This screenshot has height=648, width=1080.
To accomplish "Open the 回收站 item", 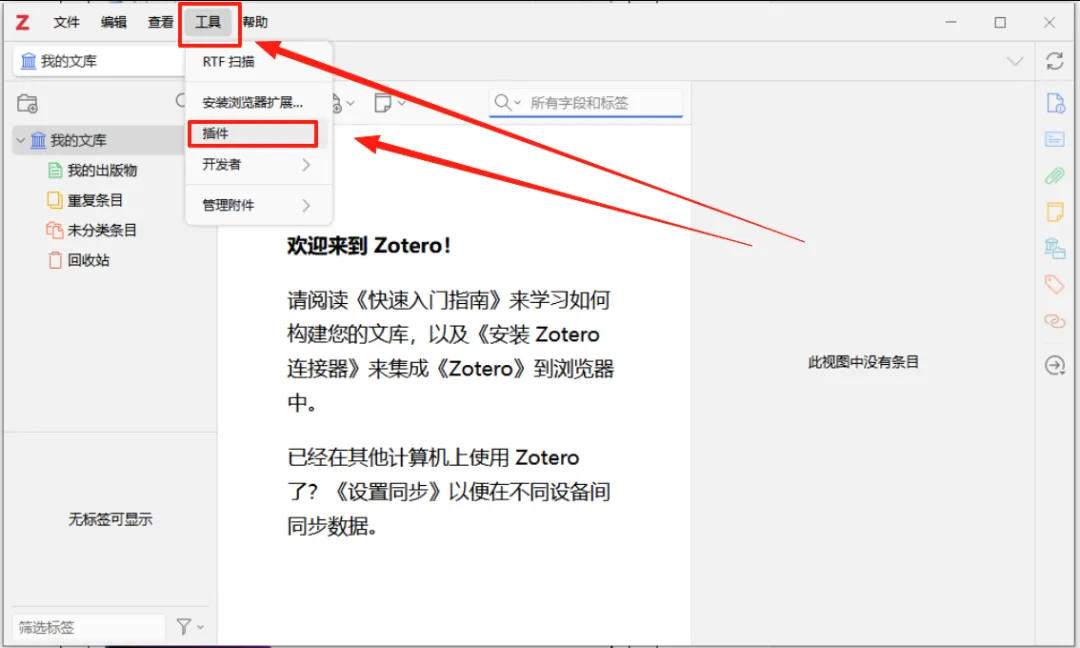I will tap(88, 260).
